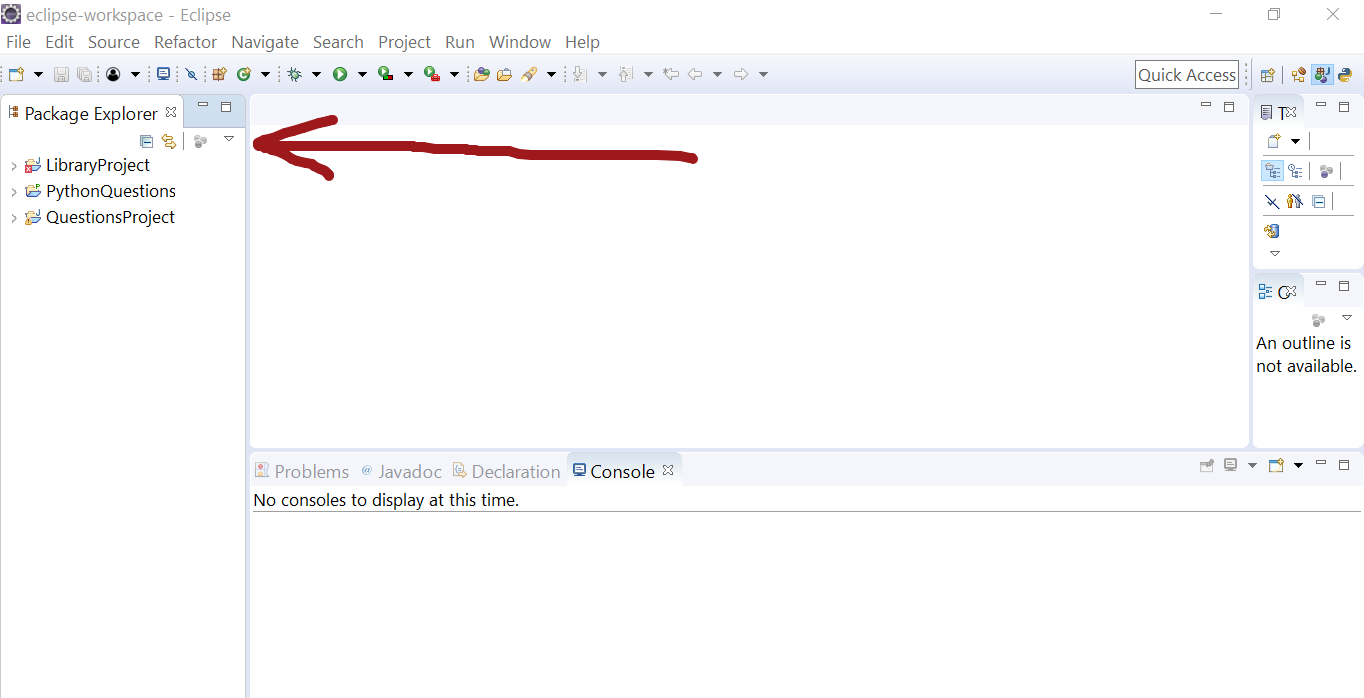
Task: Click the Open Console icon in Console view
Action: 1276,465
